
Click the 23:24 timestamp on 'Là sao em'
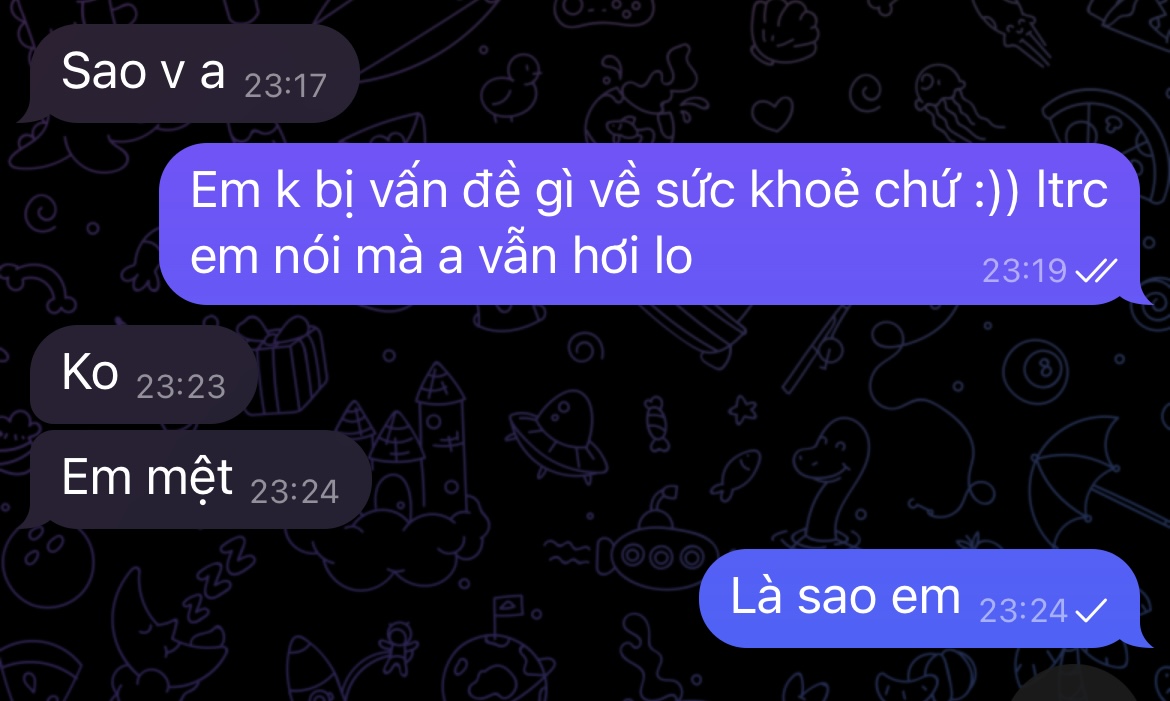(x=1023, y=611)
